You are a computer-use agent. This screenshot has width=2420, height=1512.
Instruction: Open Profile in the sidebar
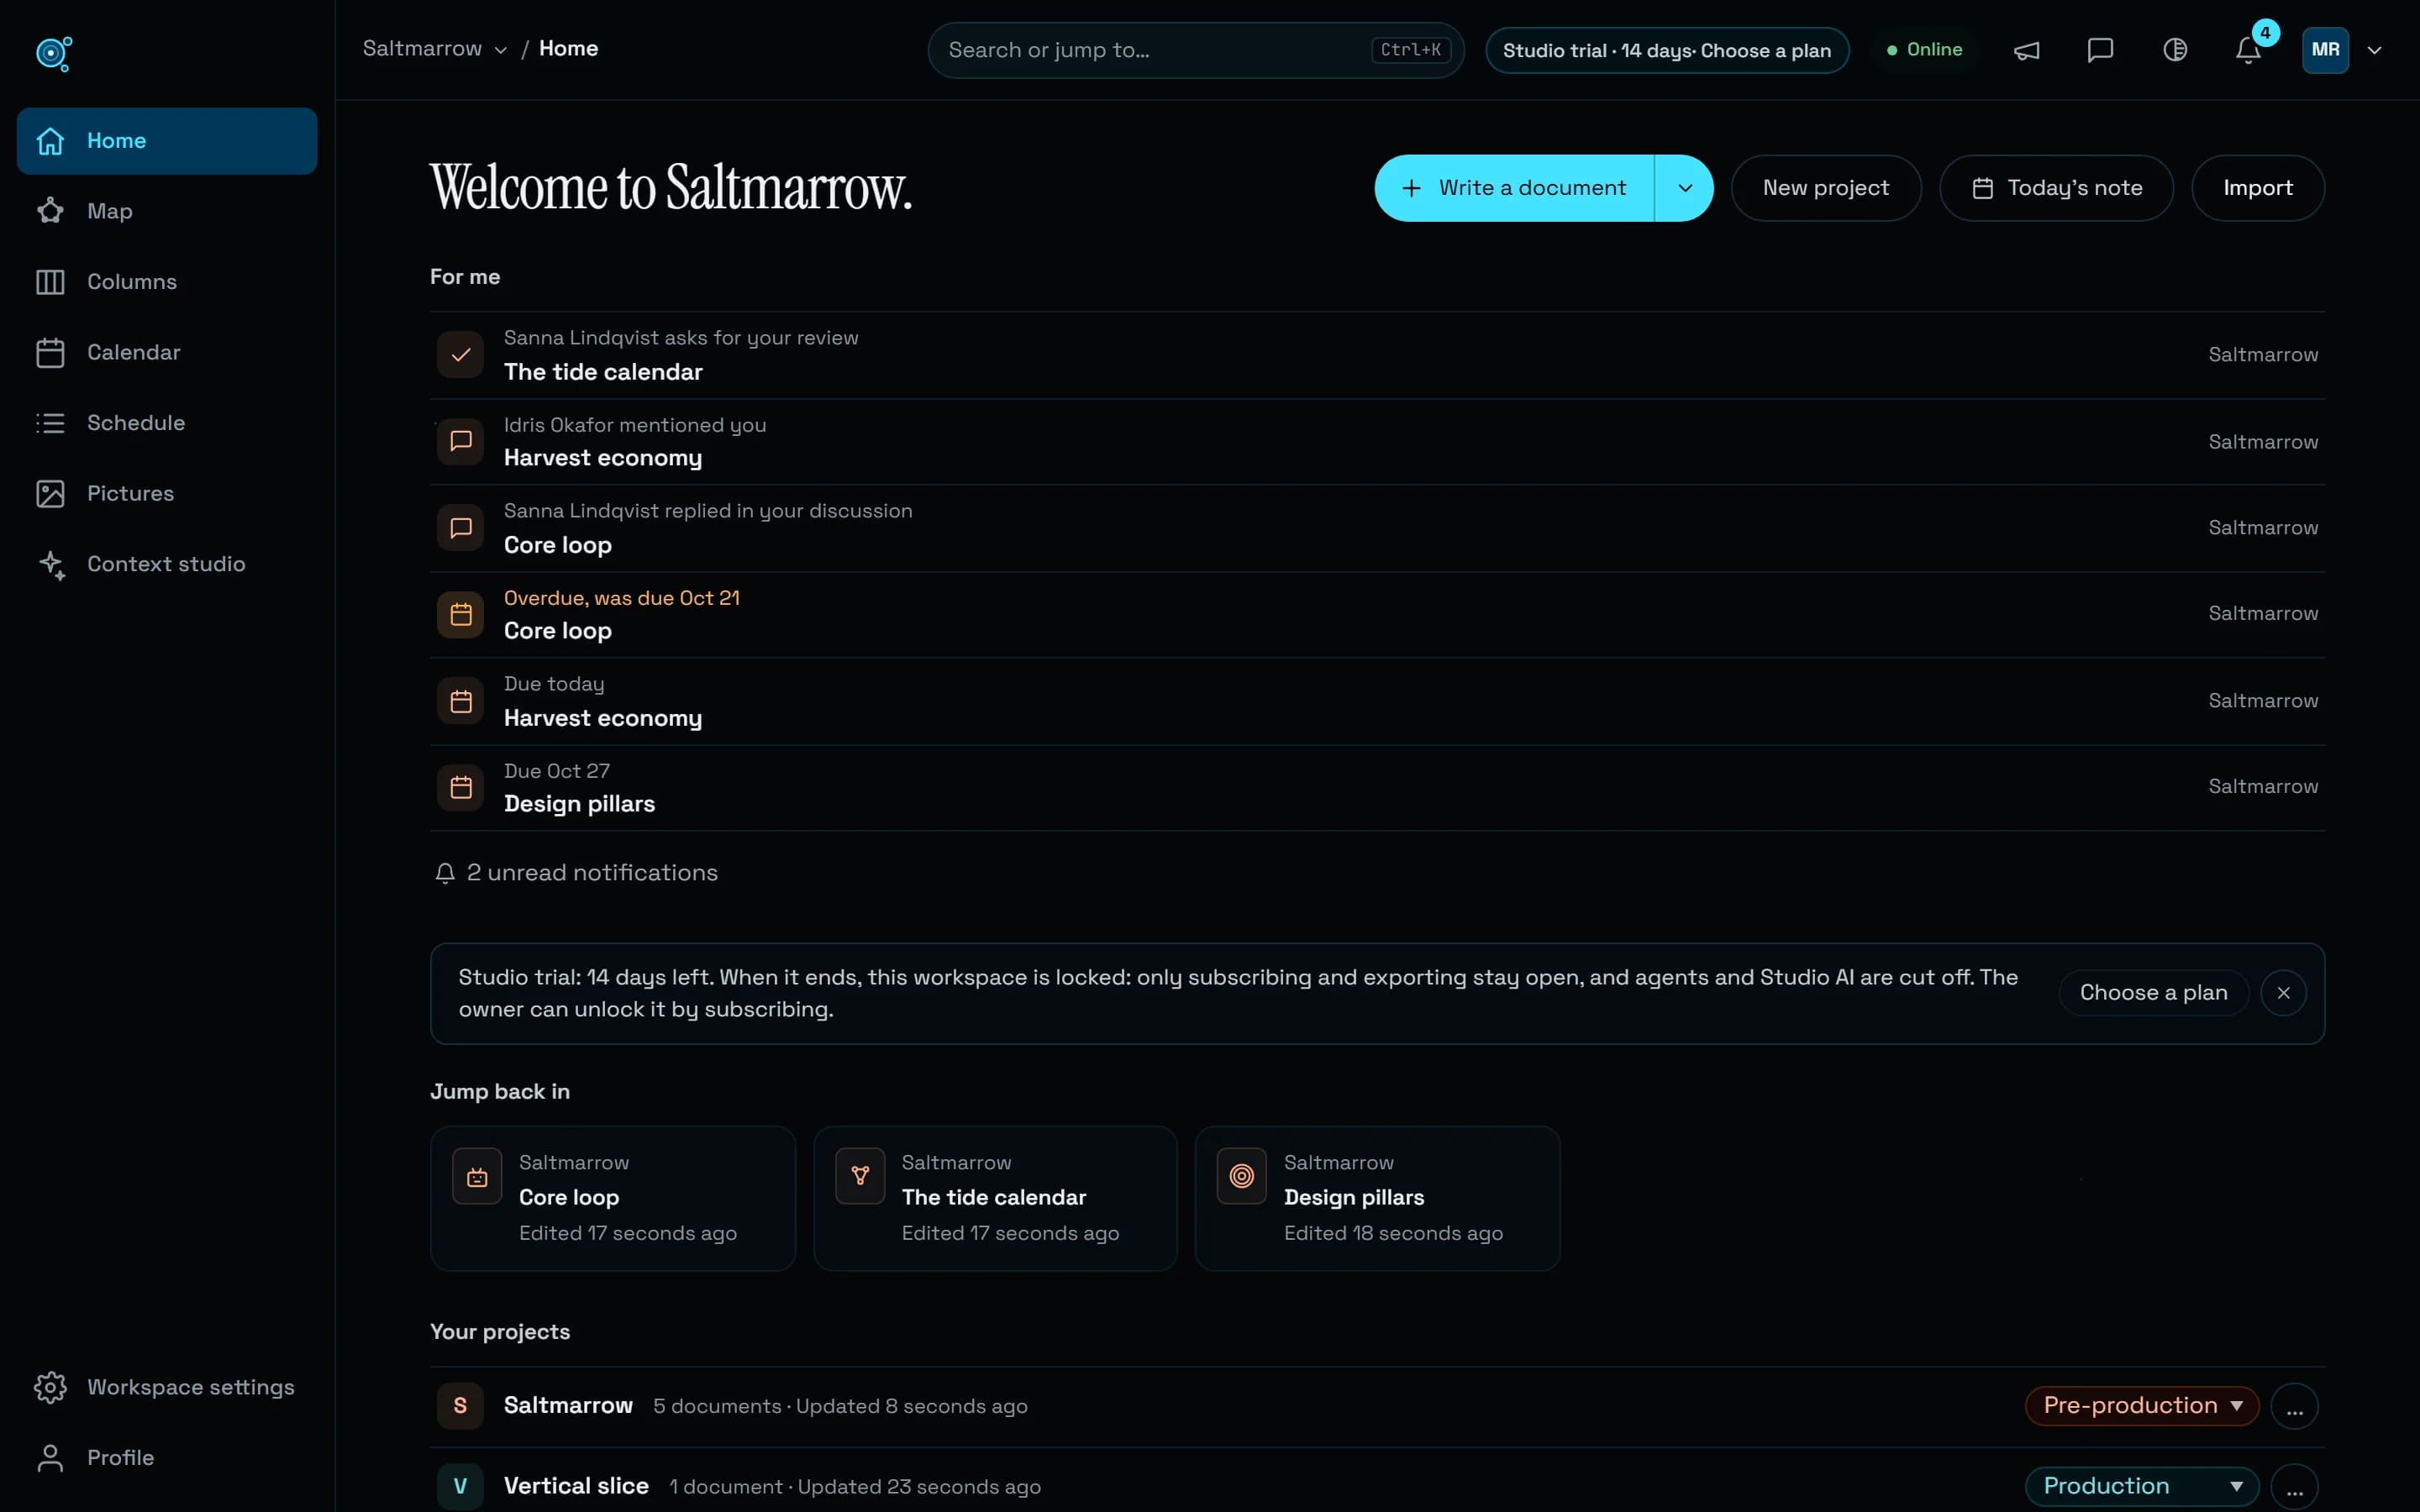[167, 1458]
